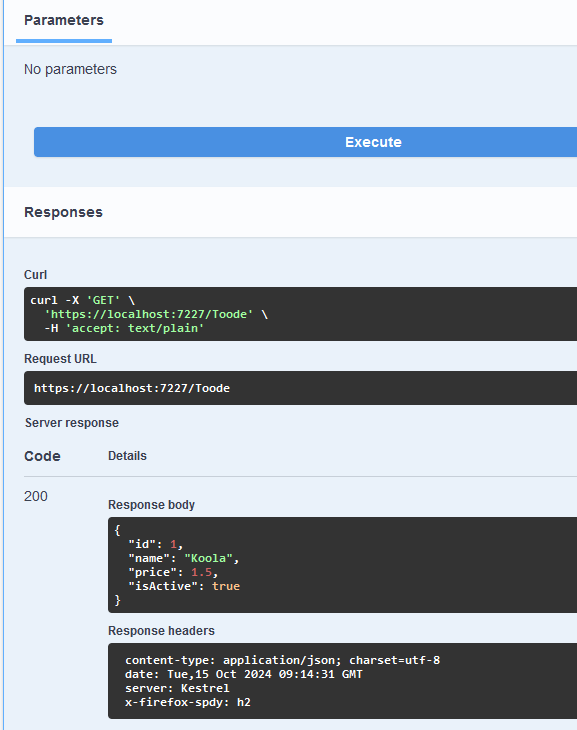
Task: Click the Code column header
Action: tap(42, 456)
